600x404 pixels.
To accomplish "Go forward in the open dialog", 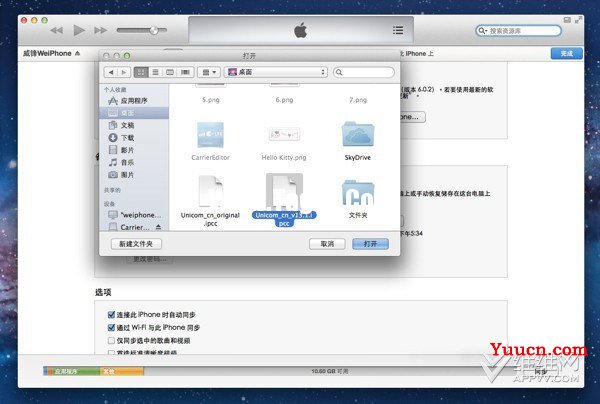I will pos(124,72).
